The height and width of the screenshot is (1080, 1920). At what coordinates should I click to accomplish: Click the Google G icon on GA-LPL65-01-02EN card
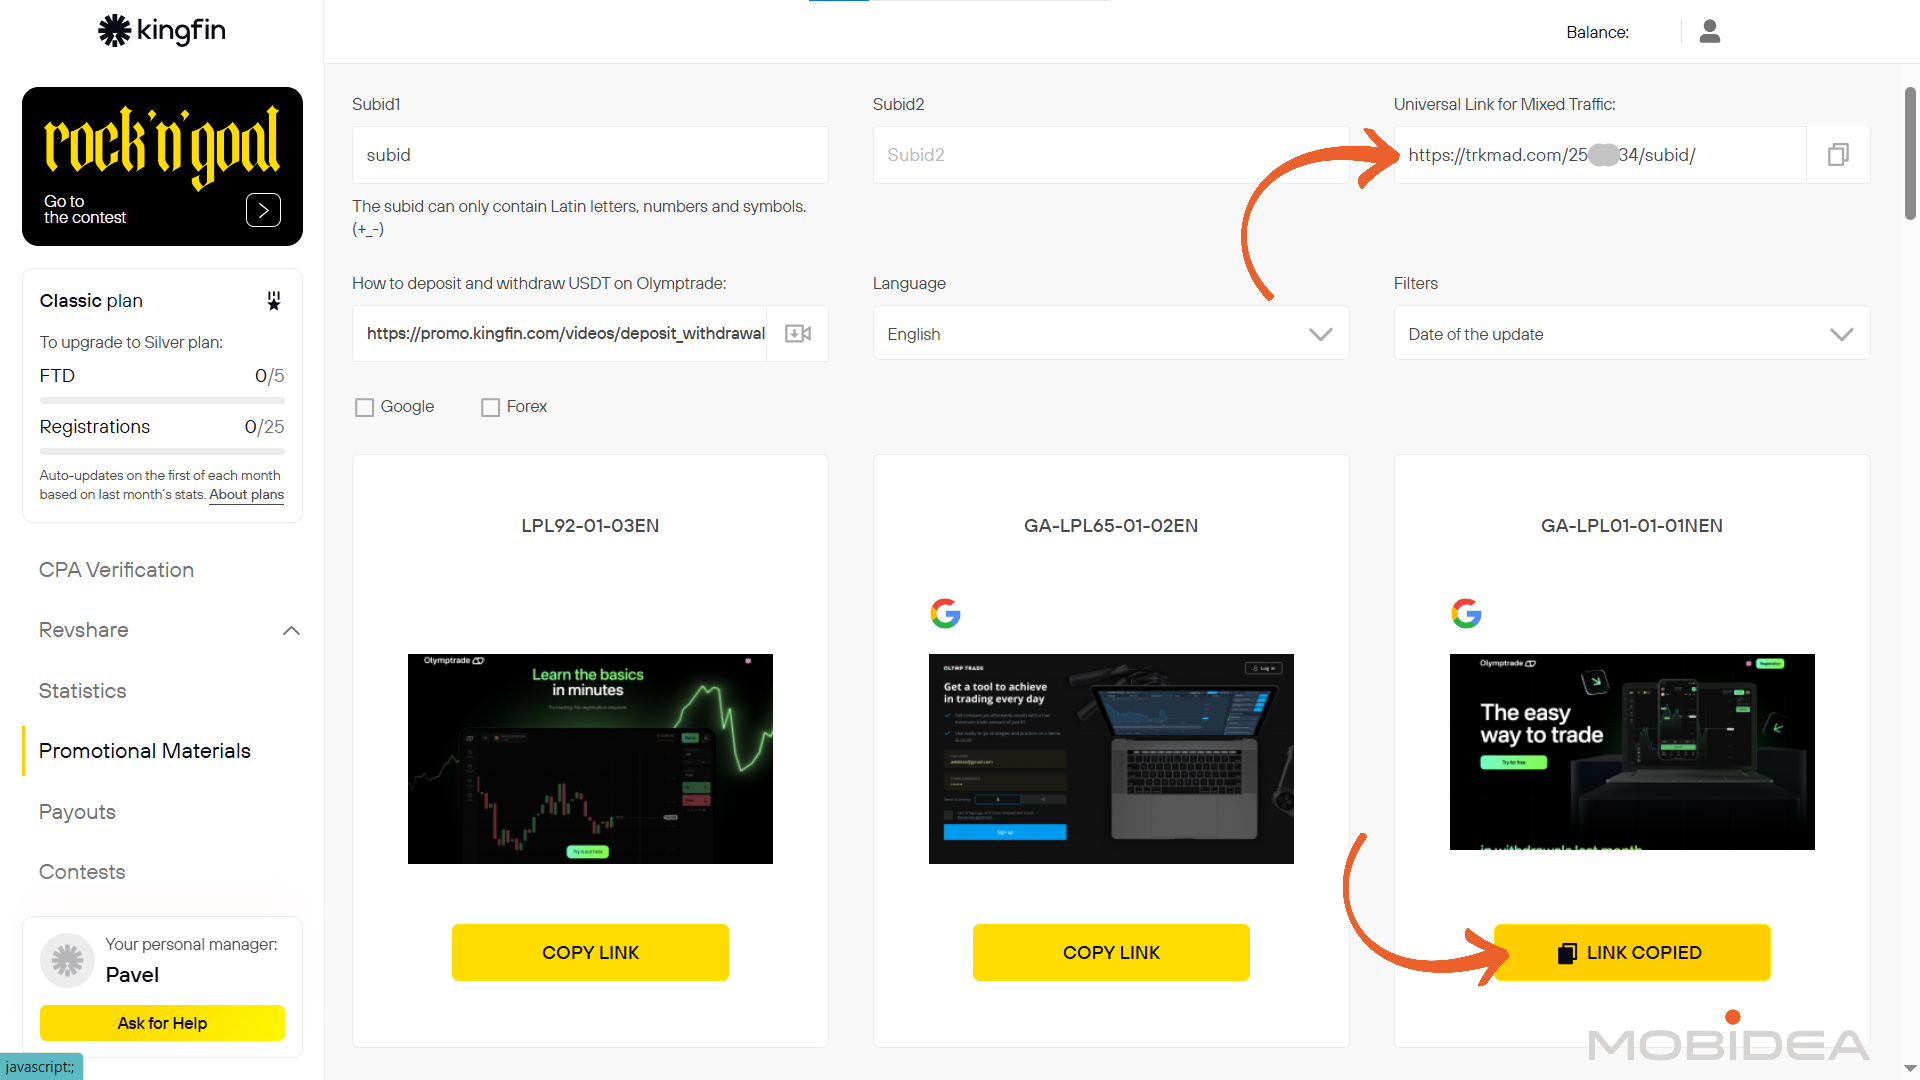(945, 613)
